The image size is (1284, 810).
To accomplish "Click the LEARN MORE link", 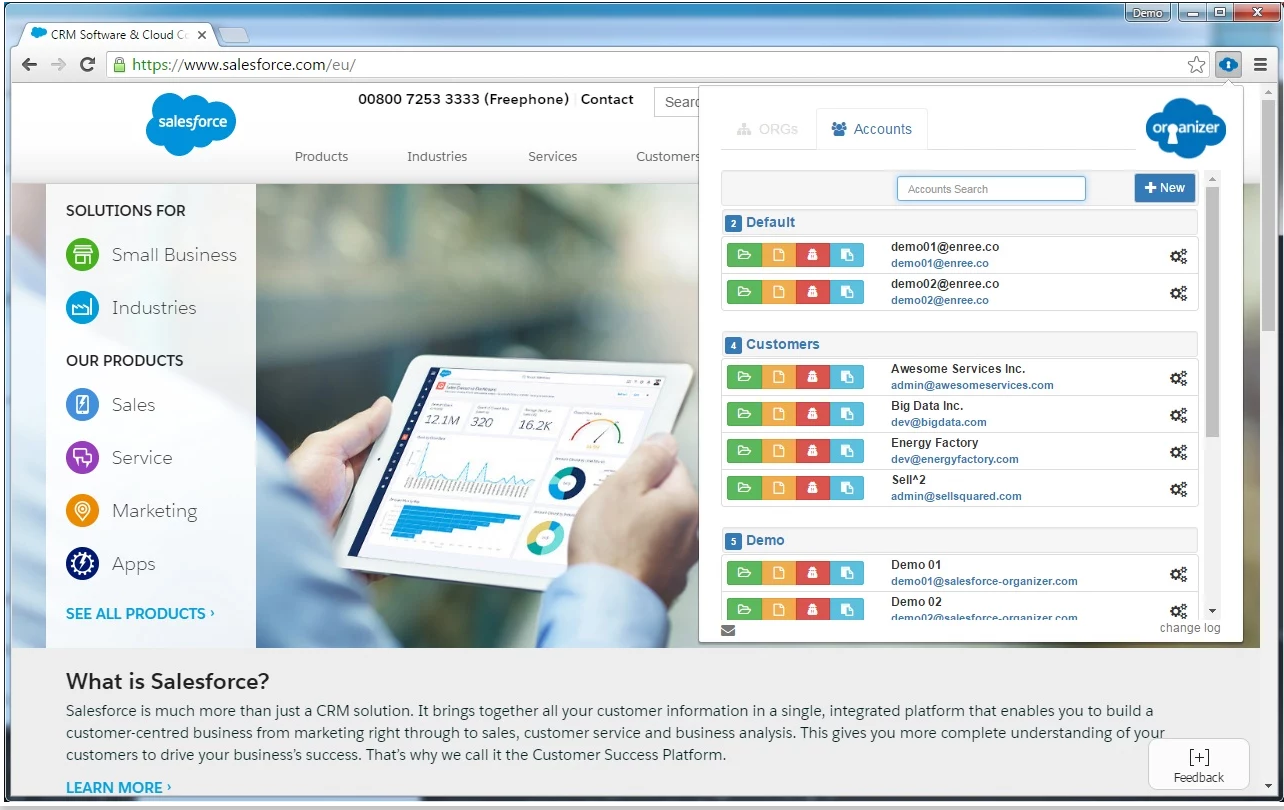I will 118,787.
